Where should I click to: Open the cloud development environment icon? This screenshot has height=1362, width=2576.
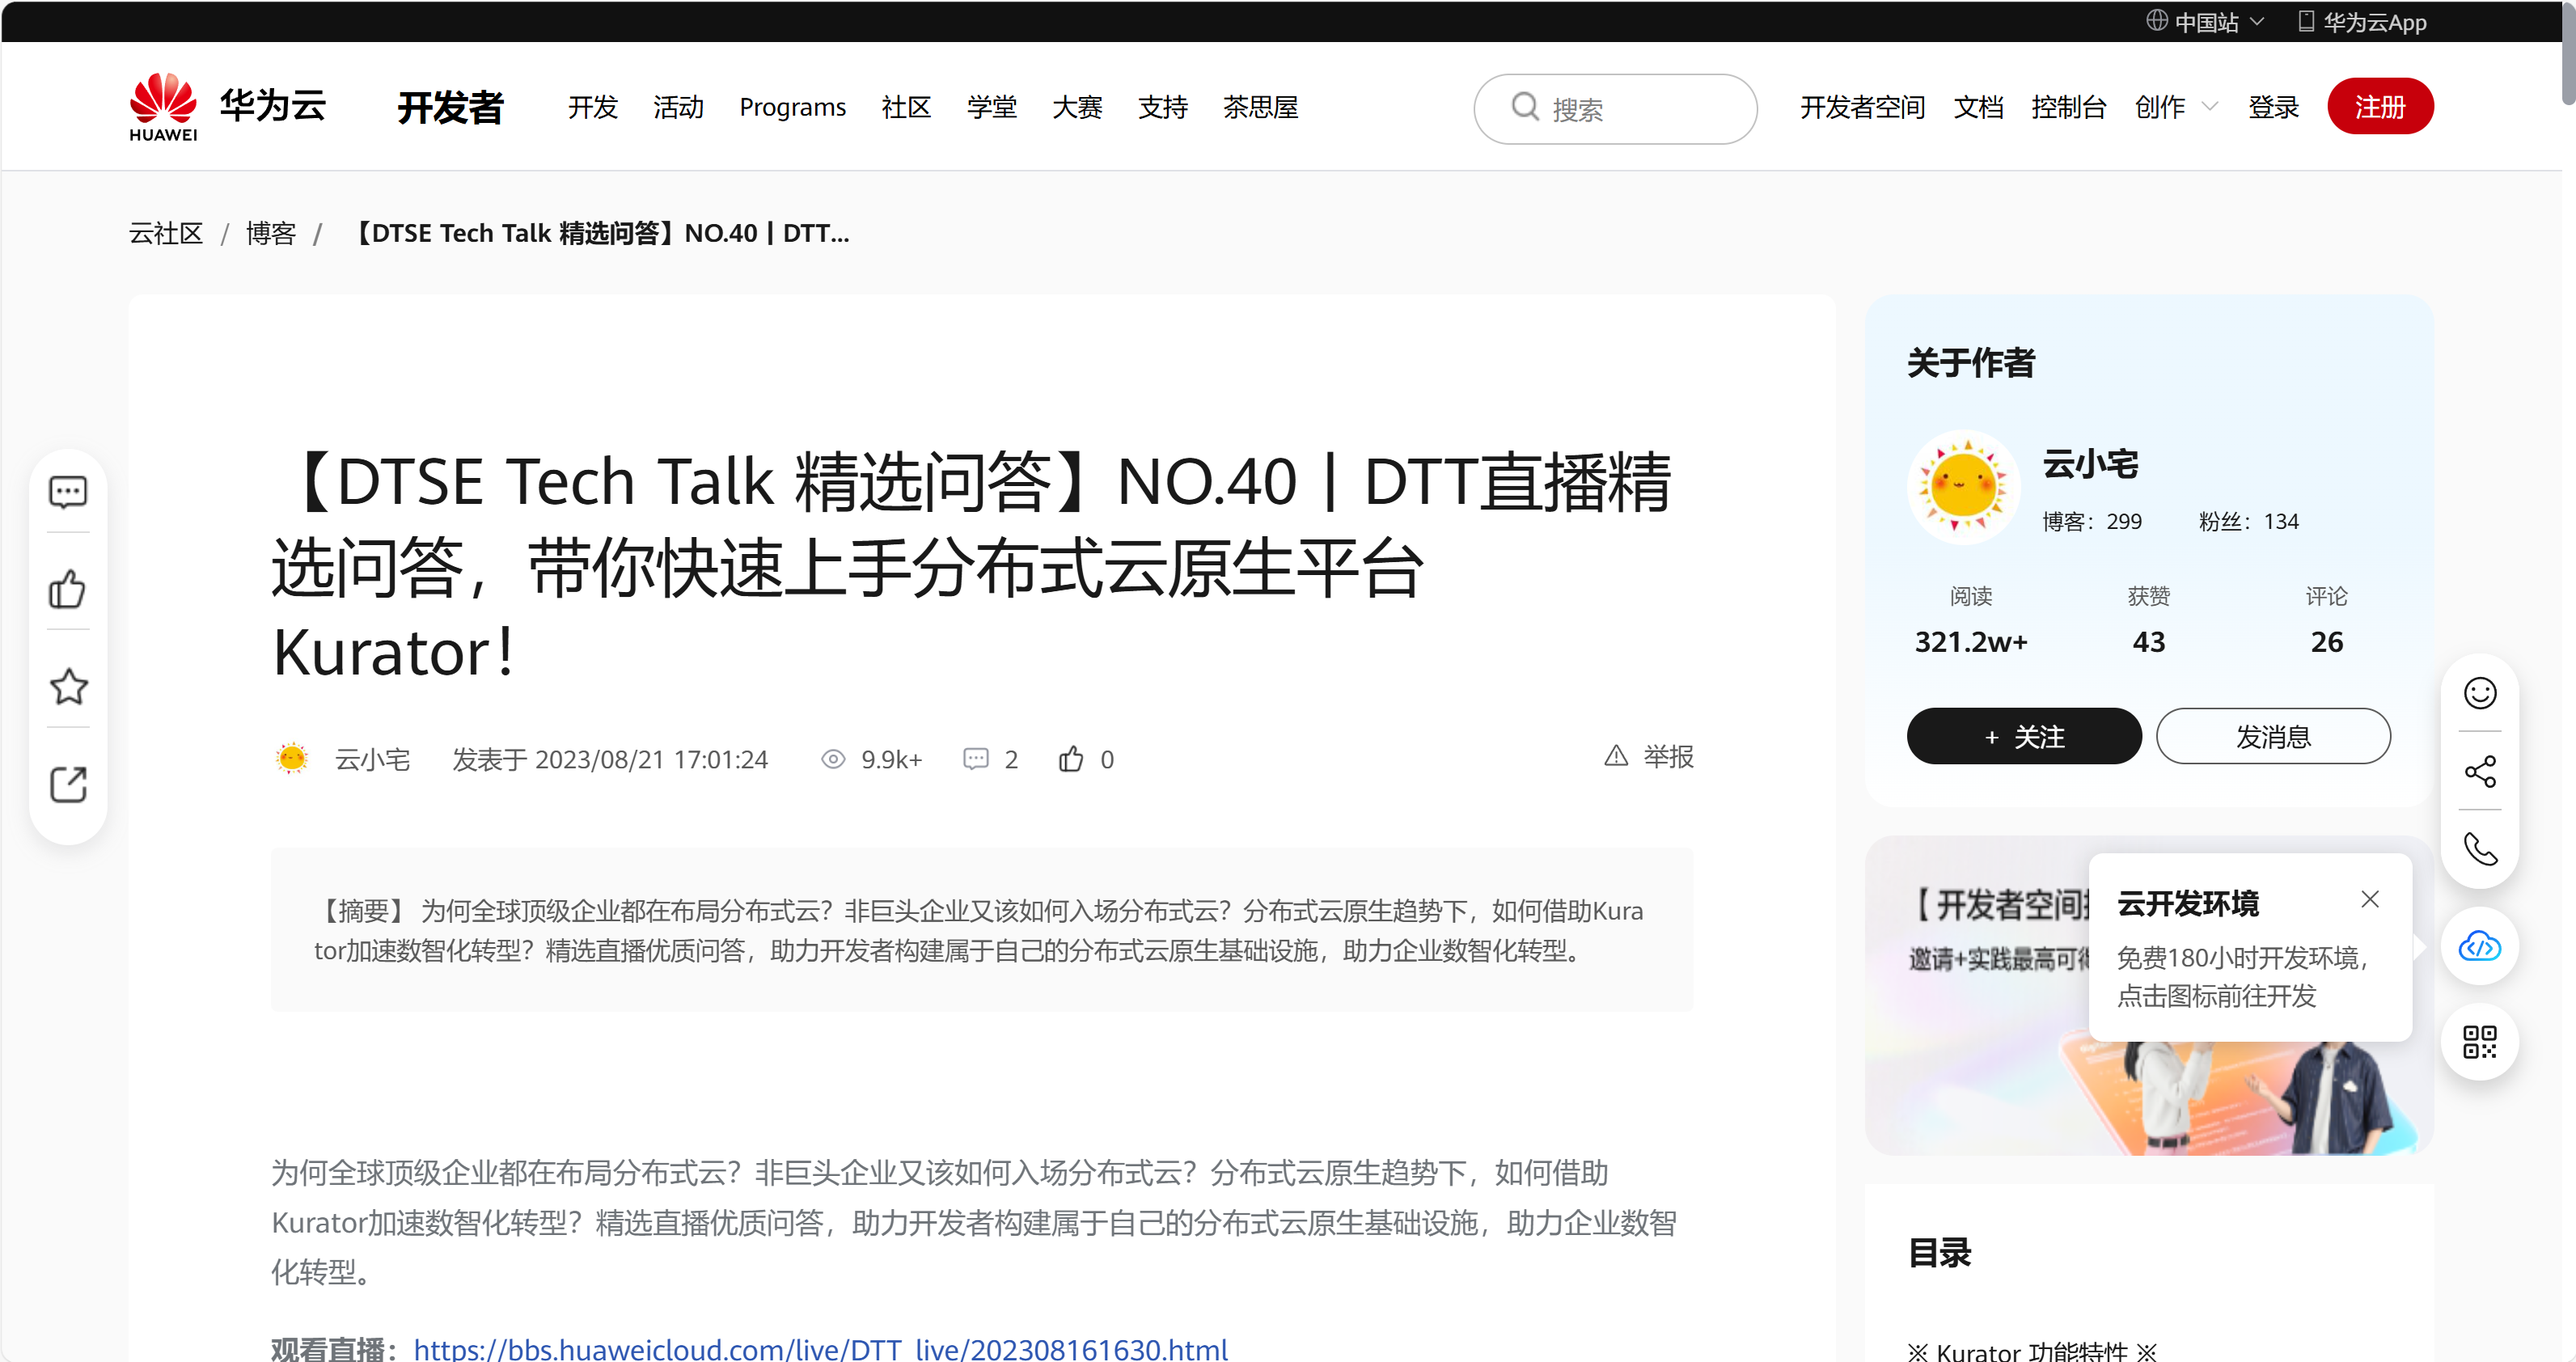pyautogui.click(x=2479, y=946)
